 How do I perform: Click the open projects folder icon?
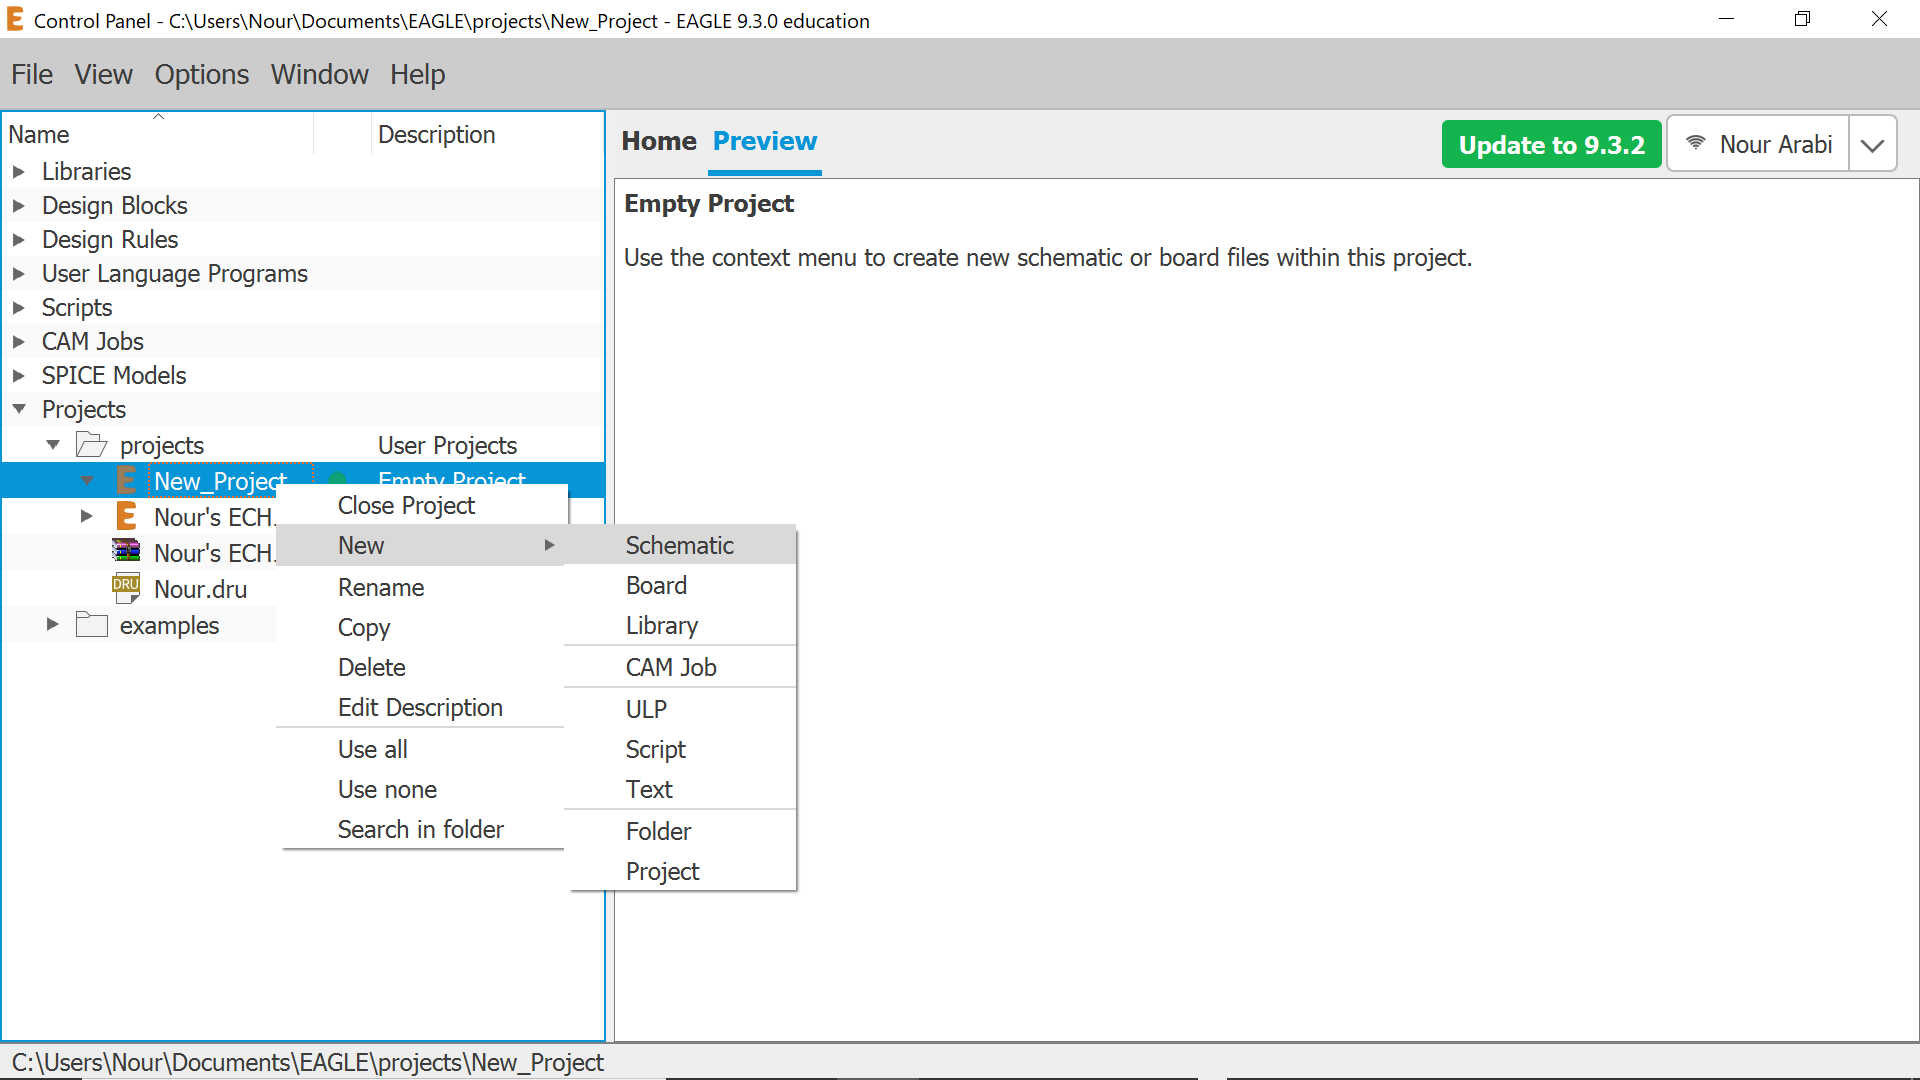pos(92,445)
